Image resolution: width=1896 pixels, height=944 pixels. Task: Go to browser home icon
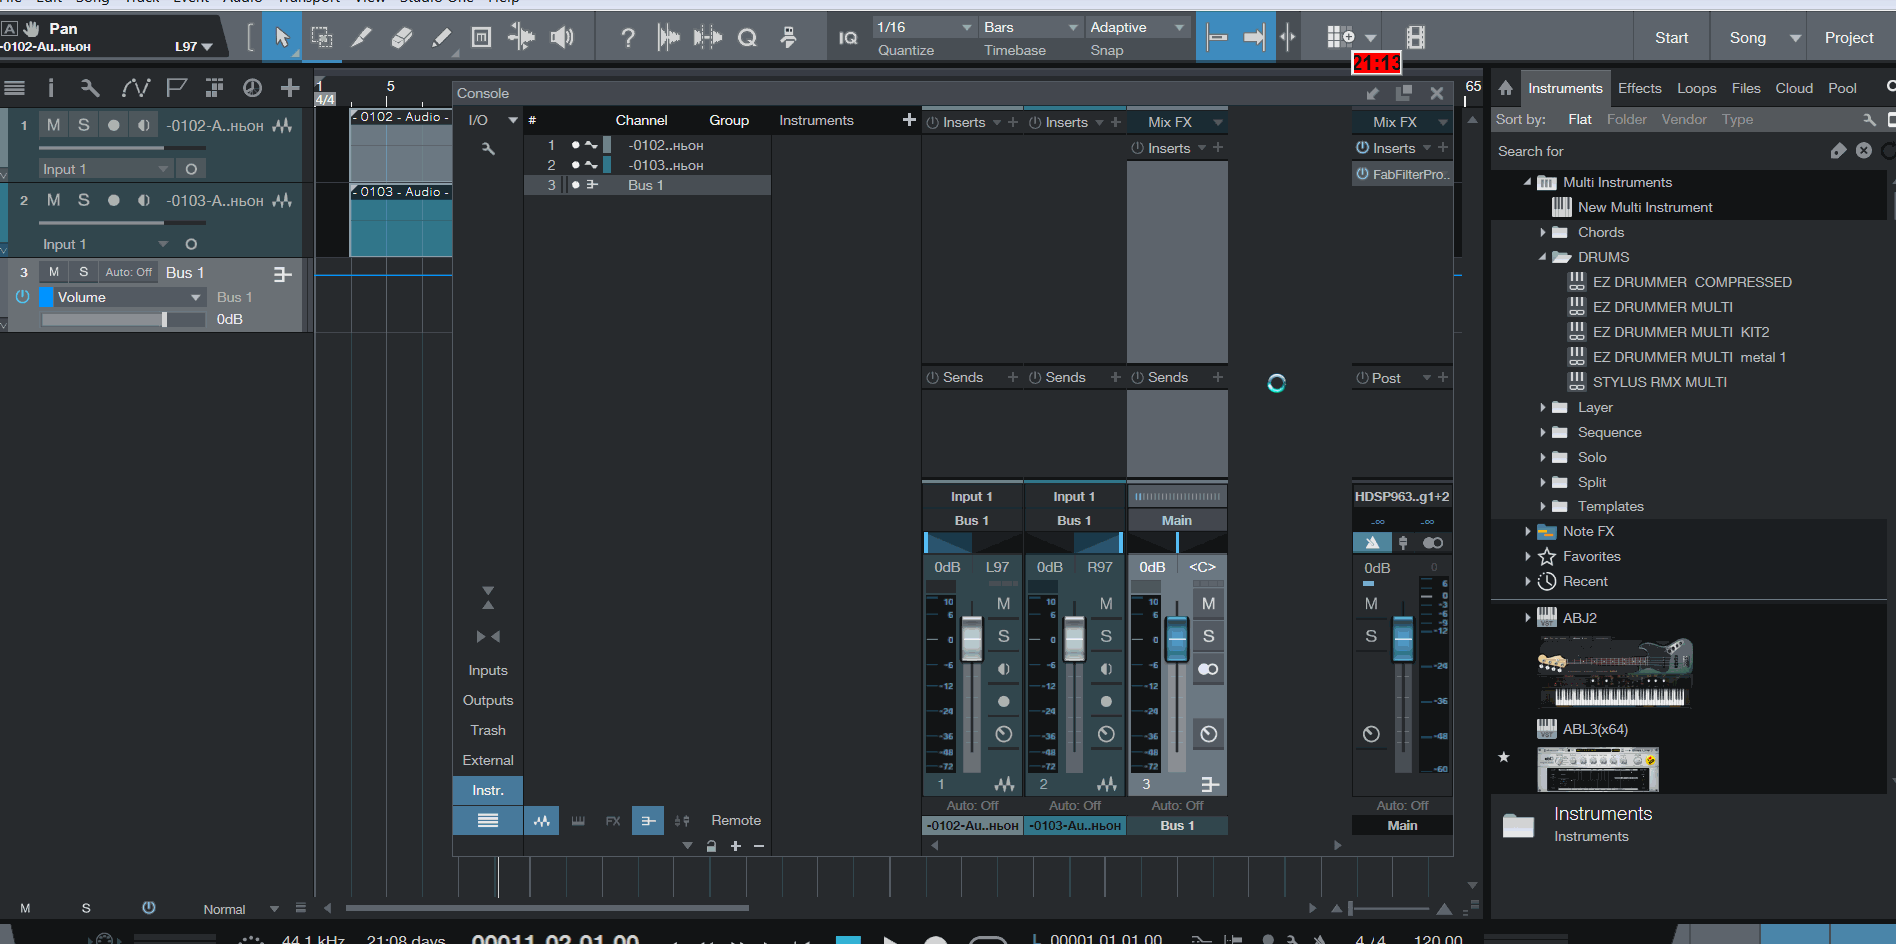(x=1505, y=88)
